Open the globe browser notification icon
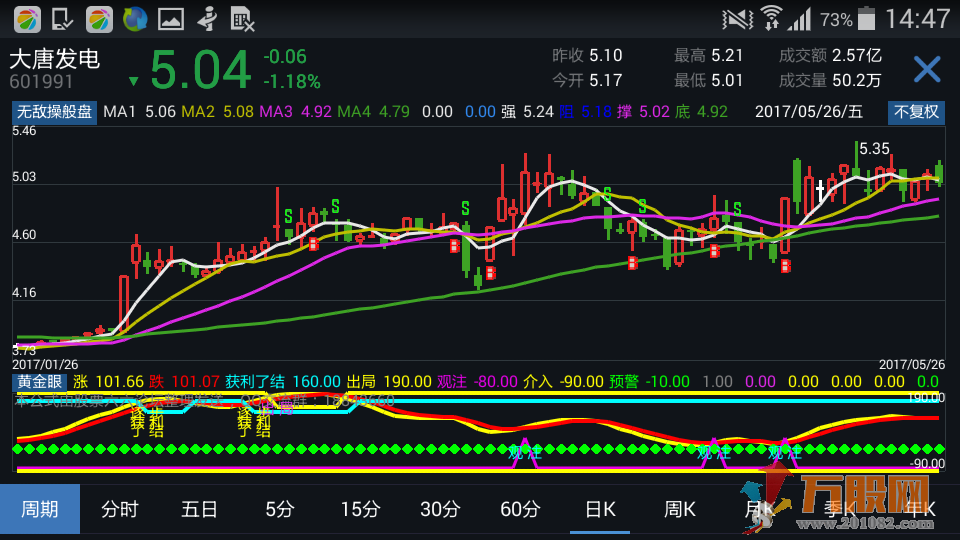 [x=135, y=19]
